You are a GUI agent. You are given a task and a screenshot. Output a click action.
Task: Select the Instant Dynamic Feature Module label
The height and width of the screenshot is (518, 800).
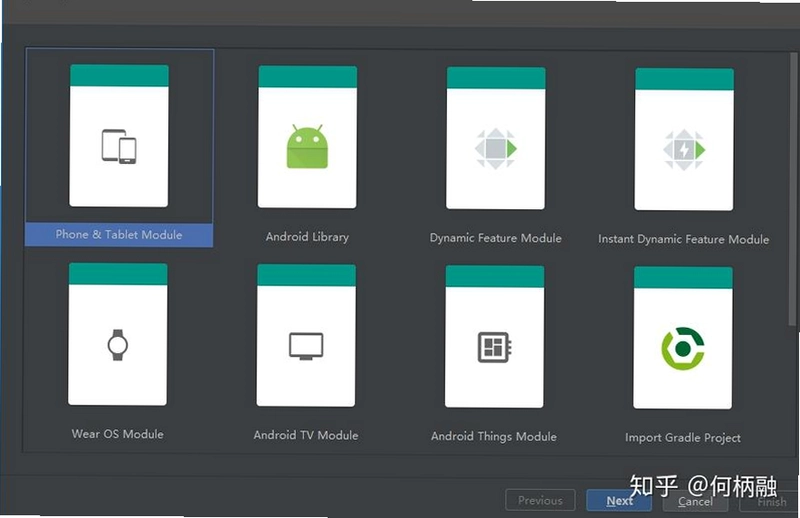coord(684,239)
